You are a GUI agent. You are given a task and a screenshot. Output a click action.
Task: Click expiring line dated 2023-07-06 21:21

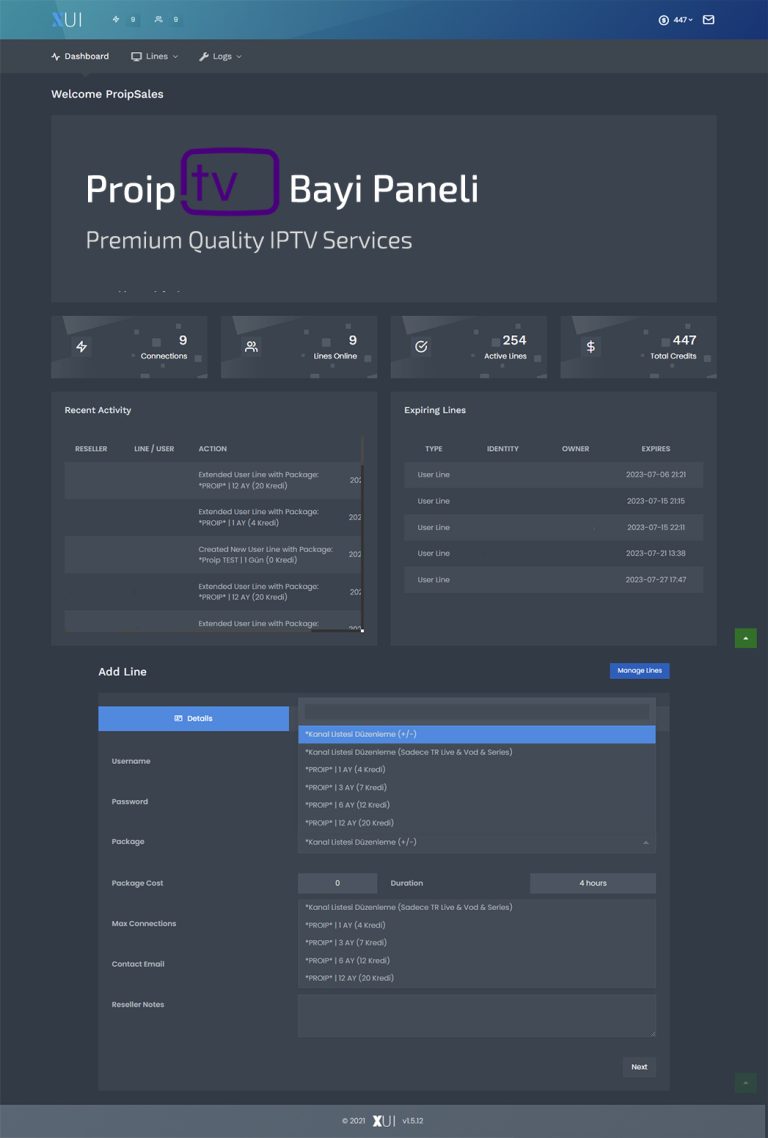pos(554,475)
